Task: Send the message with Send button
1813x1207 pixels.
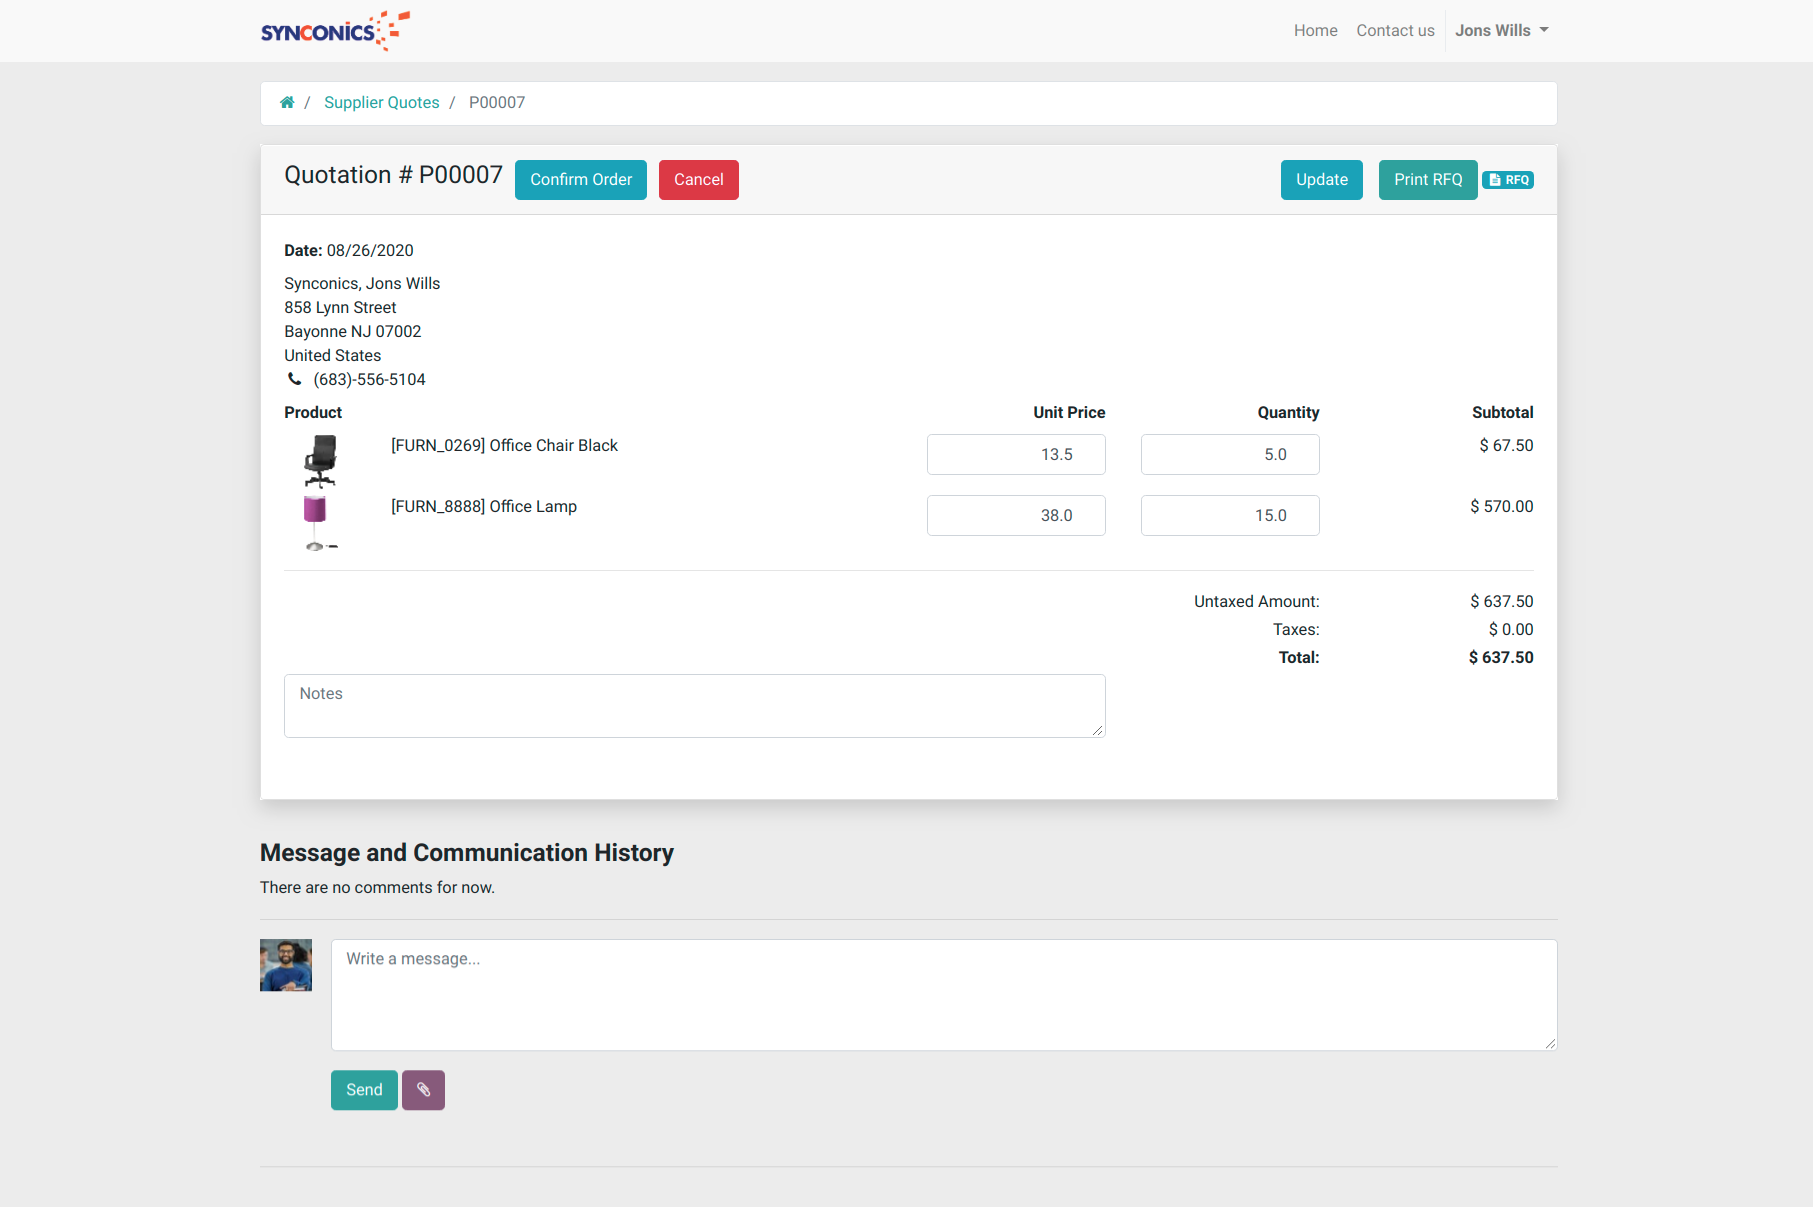Action: coord(364,1090)
